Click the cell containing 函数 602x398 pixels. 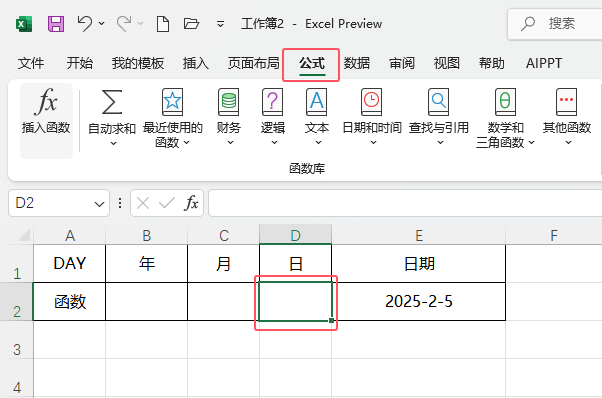pos(69,302)
